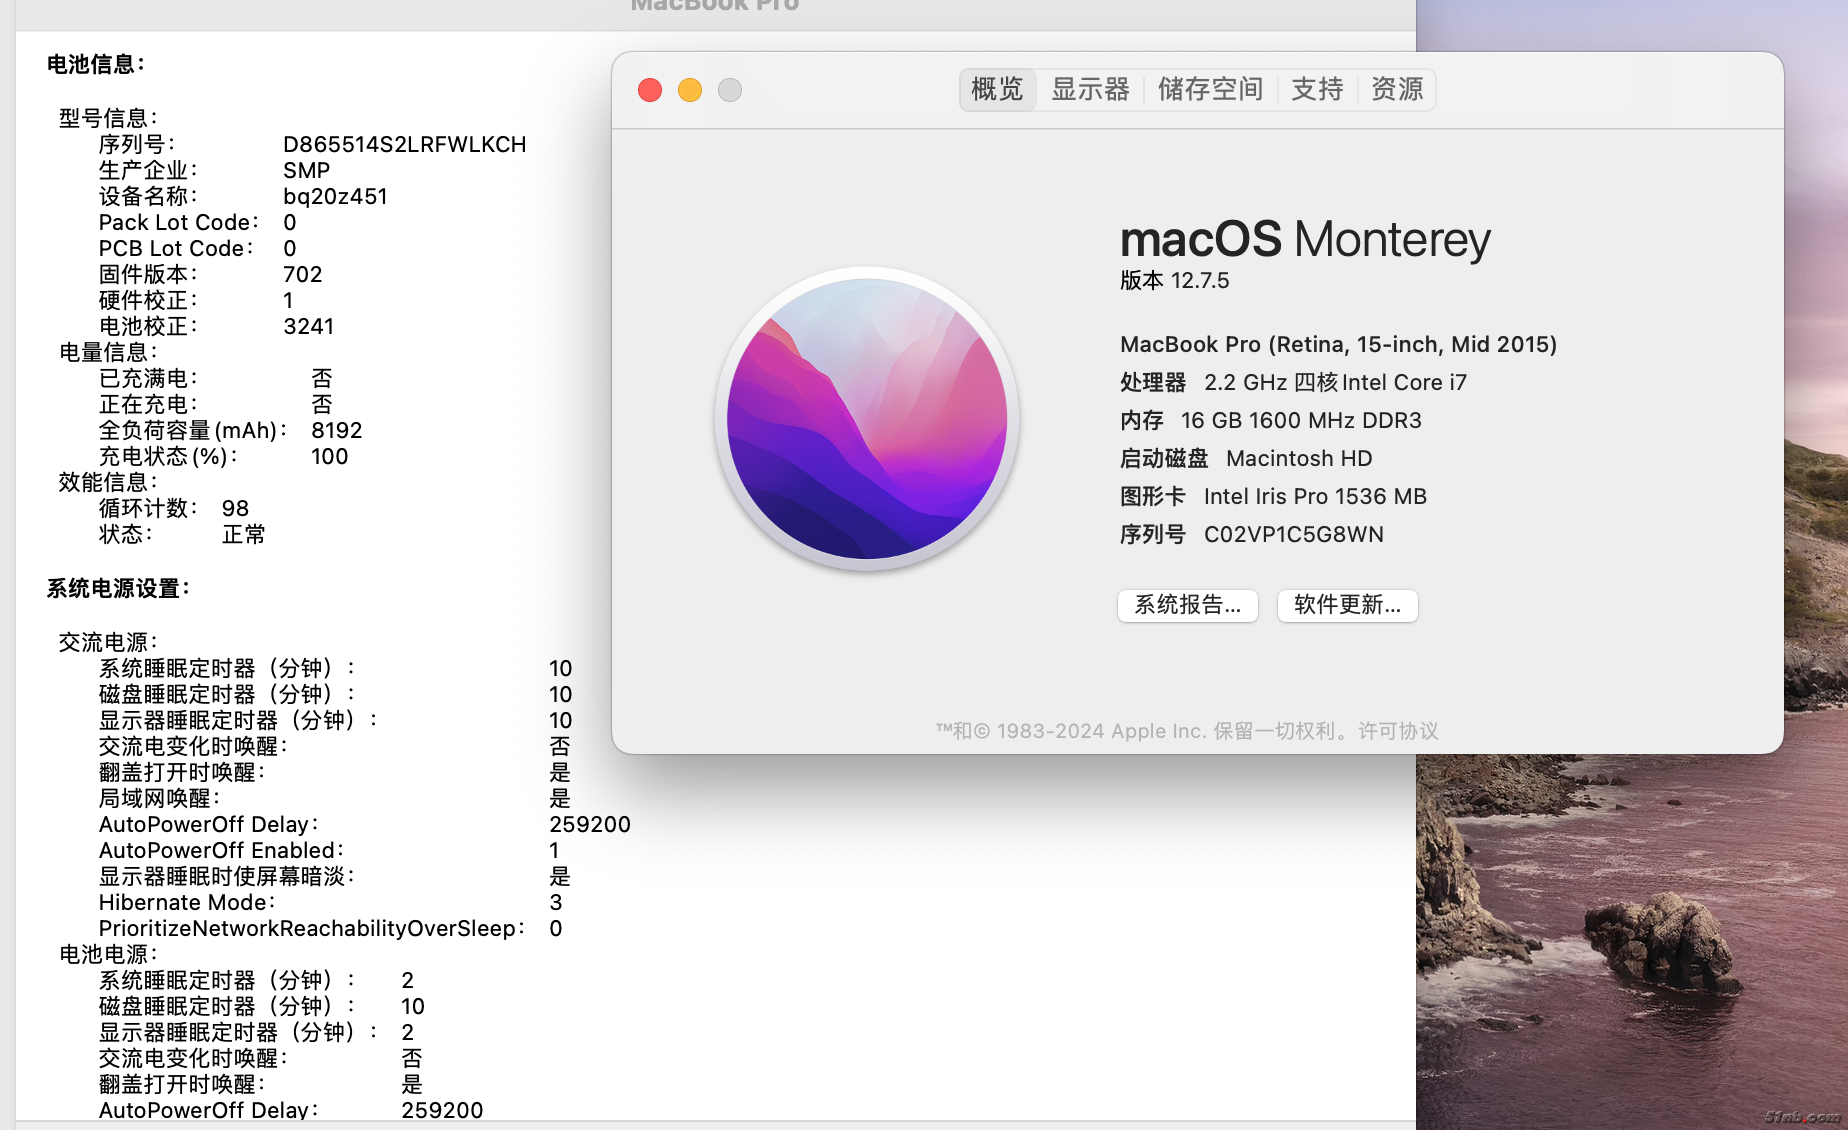Screen dimensions: 1848x1130
Task: Open 系统报告 system report button
Action: pos(1187,605)
